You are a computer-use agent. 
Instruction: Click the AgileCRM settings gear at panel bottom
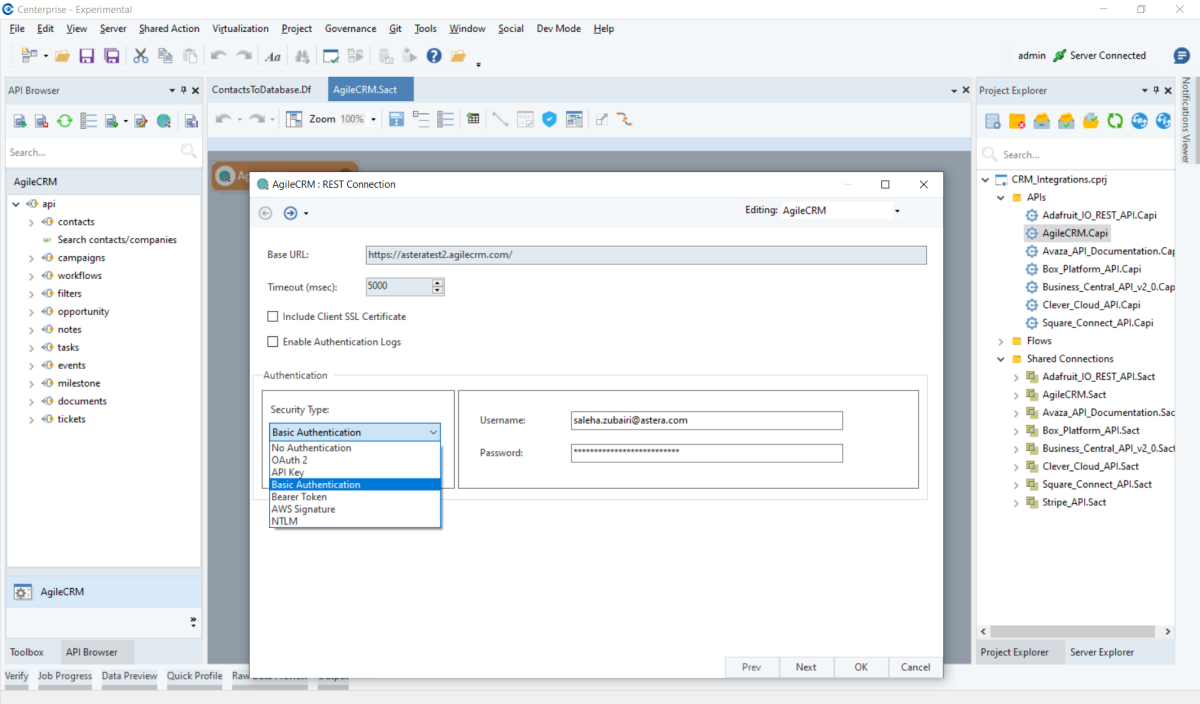click(x=22, y=591)
